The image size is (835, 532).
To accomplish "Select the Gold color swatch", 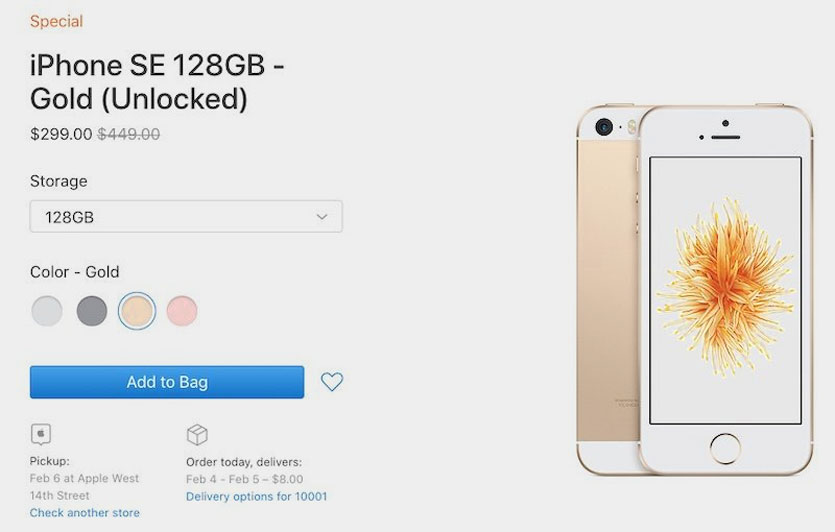I will (137, 310).
